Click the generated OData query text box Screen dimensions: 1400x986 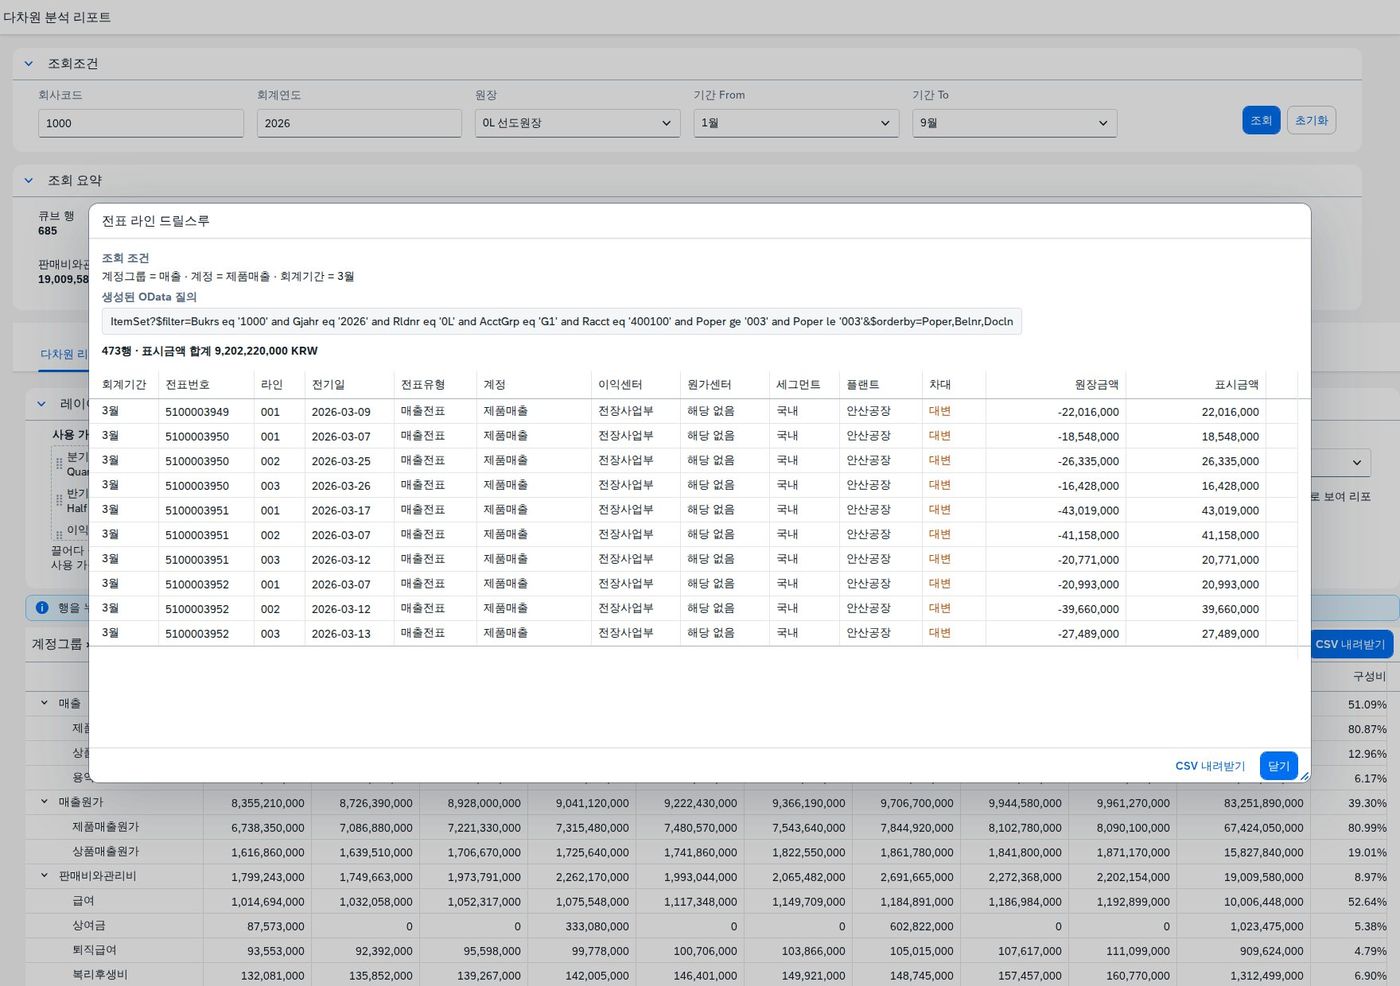561,321
